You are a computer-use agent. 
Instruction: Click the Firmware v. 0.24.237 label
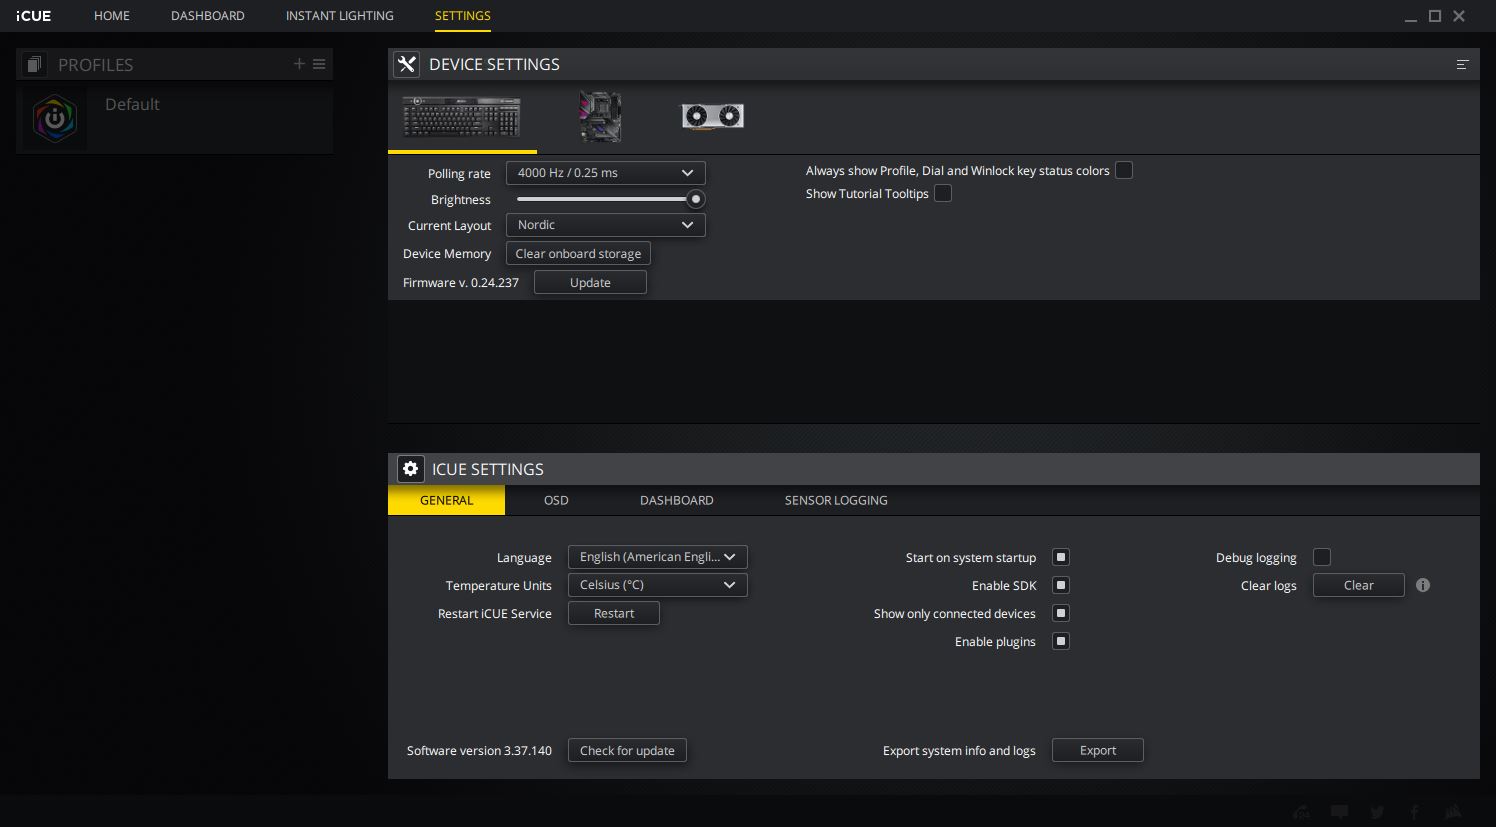461,283
